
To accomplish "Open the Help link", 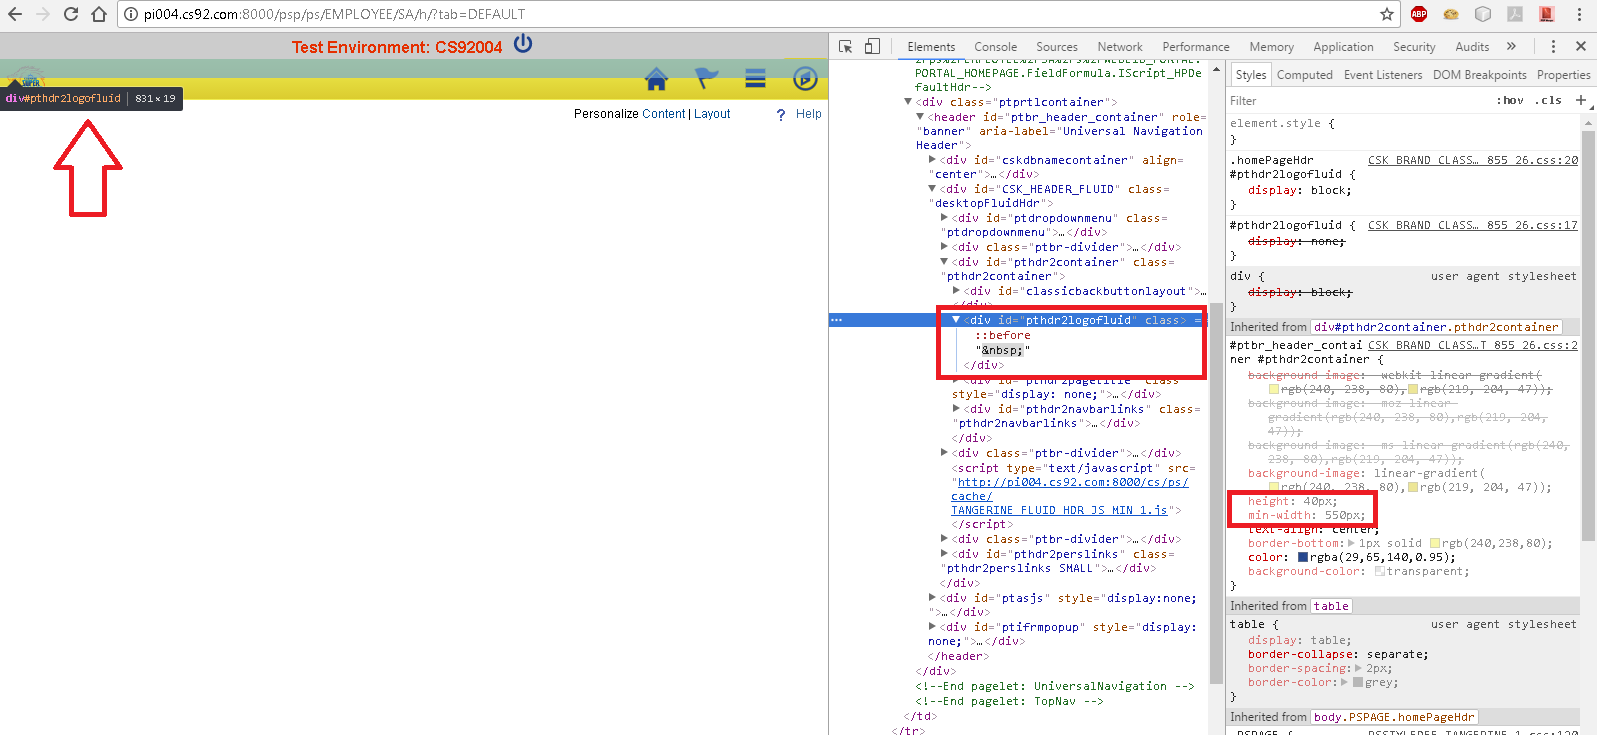I will [809, 114].
